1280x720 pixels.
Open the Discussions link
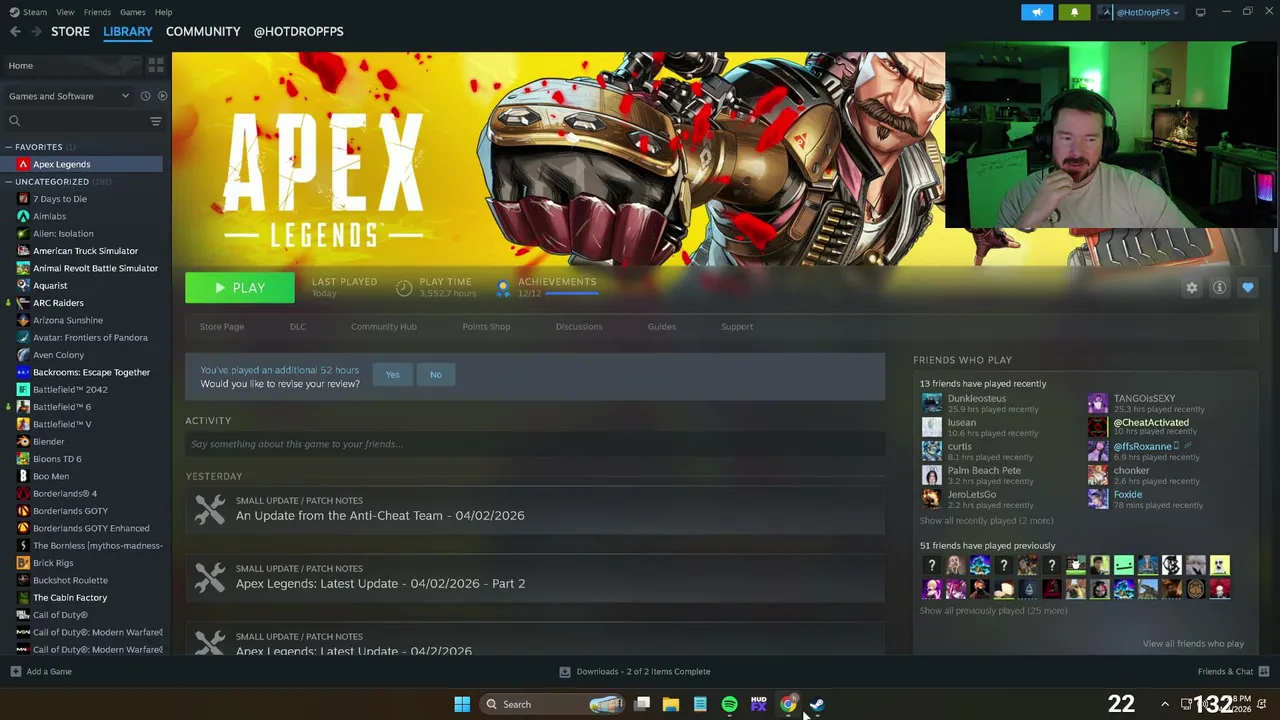click(x=579, y=327)
